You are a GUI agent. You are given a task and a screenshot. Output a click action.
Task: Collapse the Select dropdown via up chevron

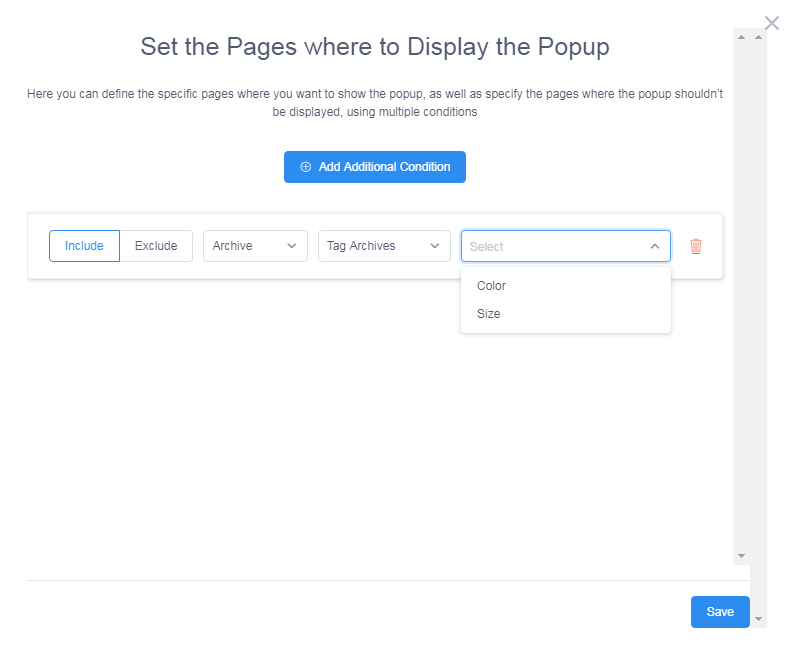655,246
